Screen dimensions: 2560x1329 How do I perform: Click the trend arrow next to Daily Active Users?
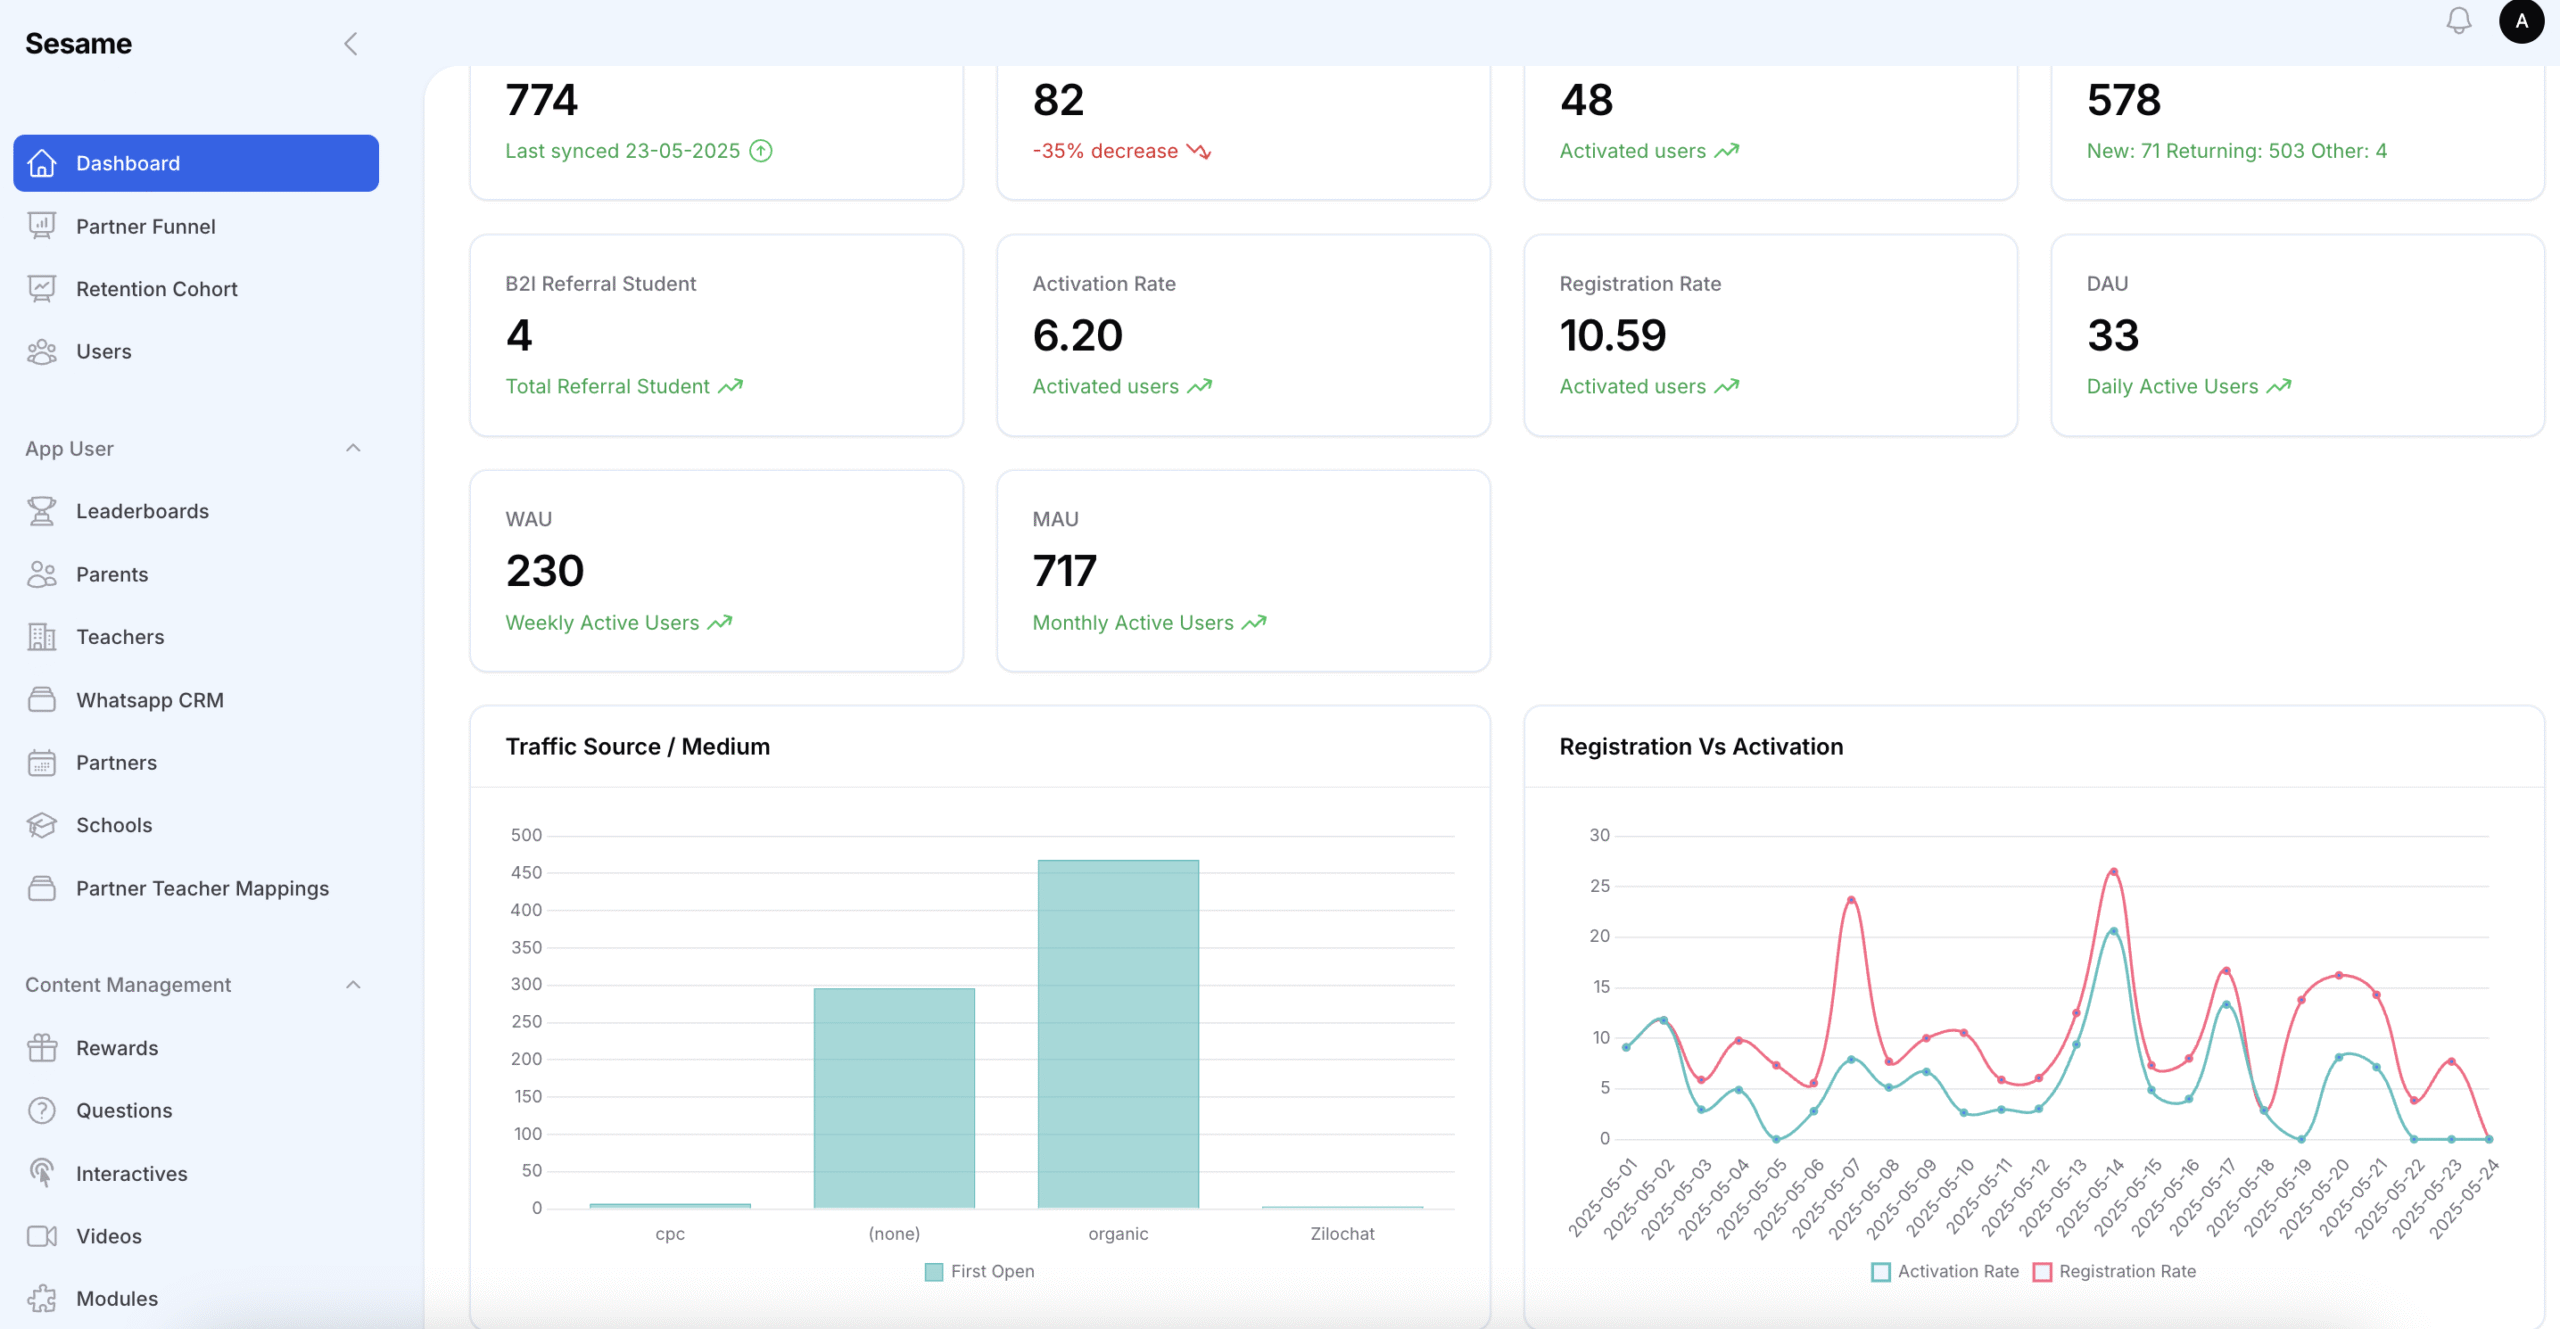tap(2279, 387)
